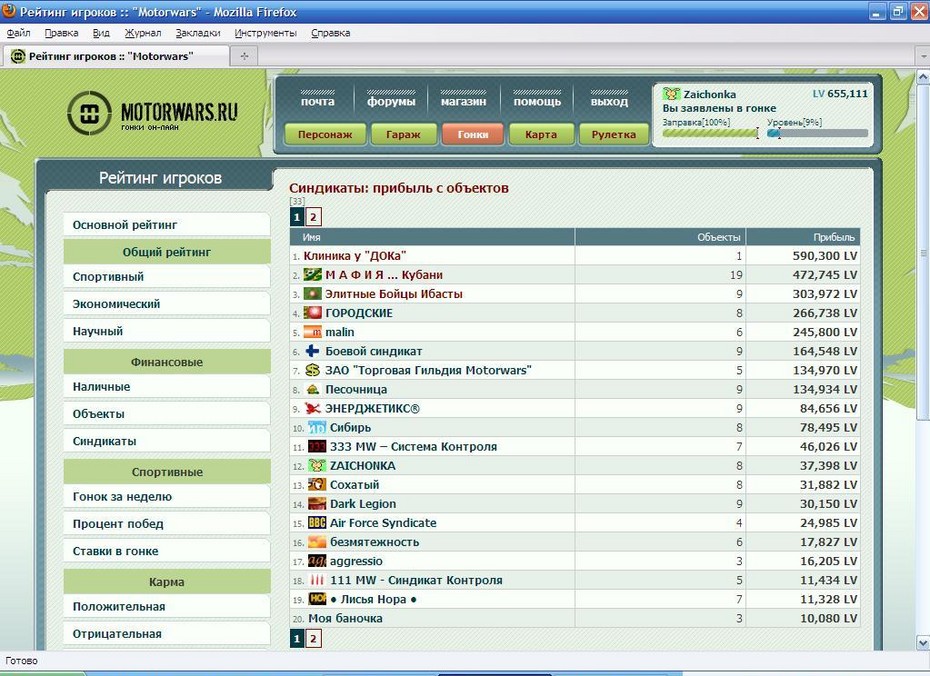This screenshot has width=930, height=676.
Task: Click the Уровень level progress bar
Action: coord(817,133)
